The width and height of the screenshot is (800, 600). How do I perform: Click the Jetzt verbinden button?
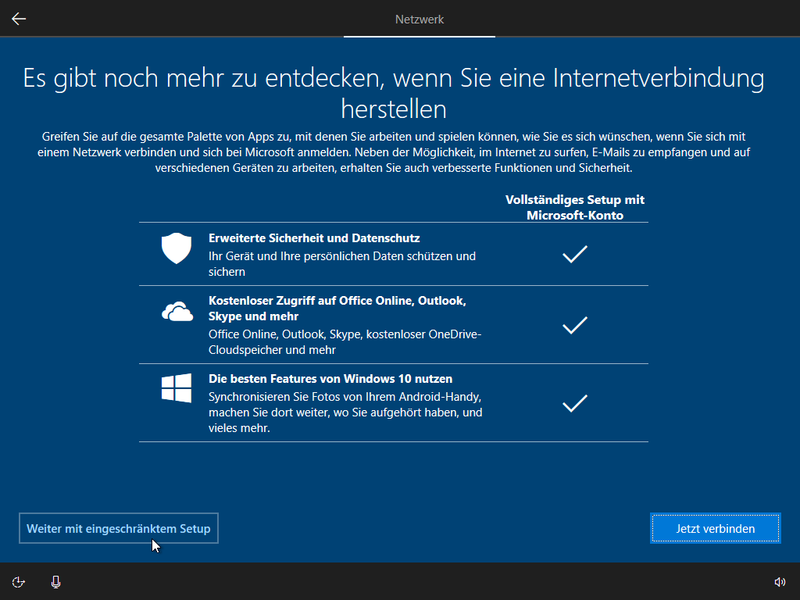715,528
